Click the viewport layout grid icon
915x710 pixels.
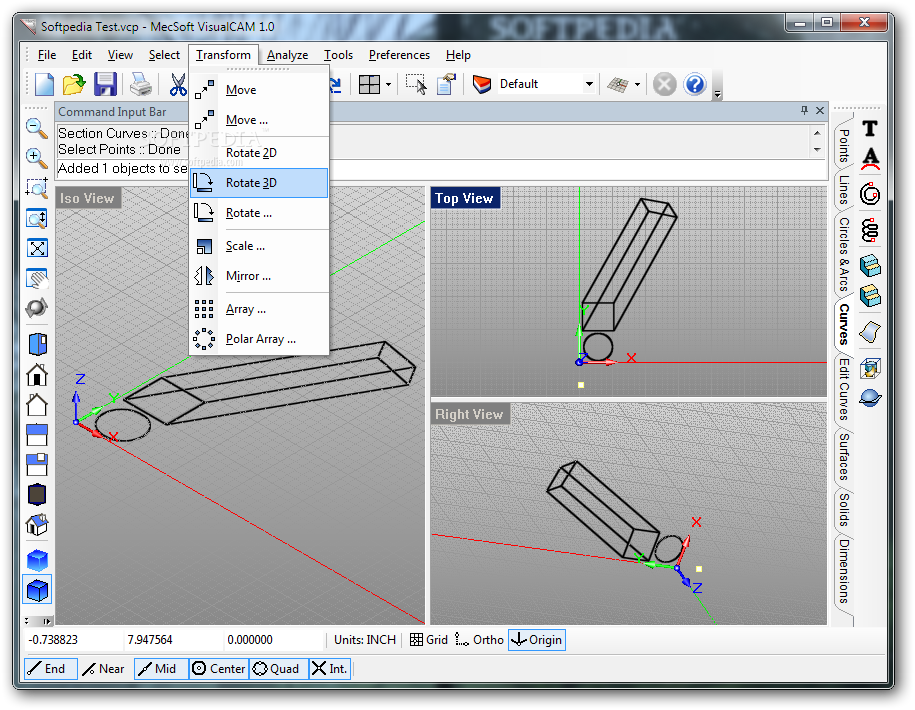(x=369, y=85)
